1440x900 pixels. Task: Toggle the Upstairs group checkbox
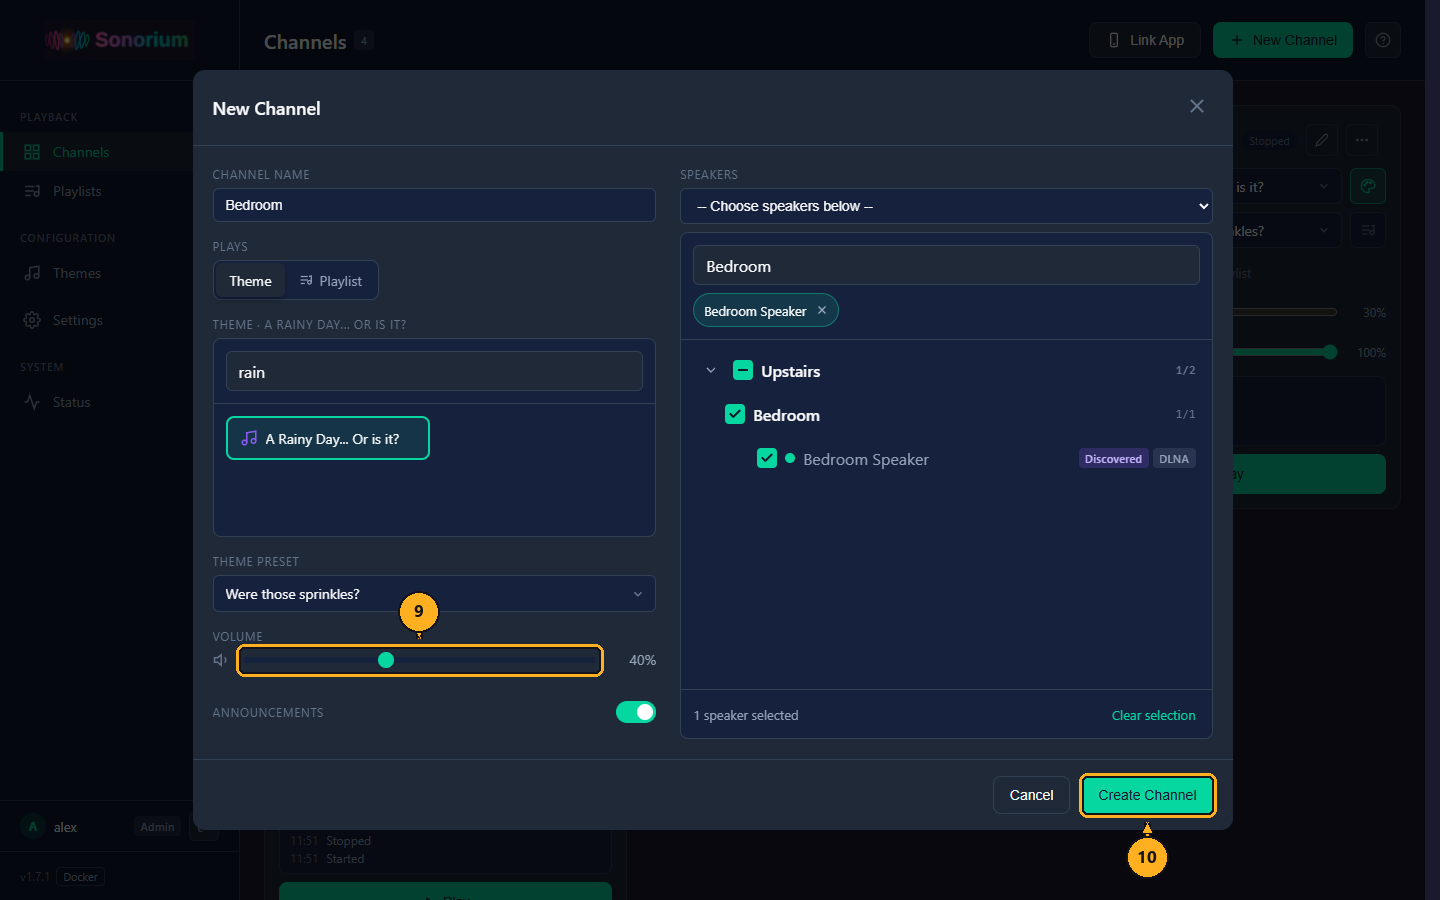coord(743,370)
